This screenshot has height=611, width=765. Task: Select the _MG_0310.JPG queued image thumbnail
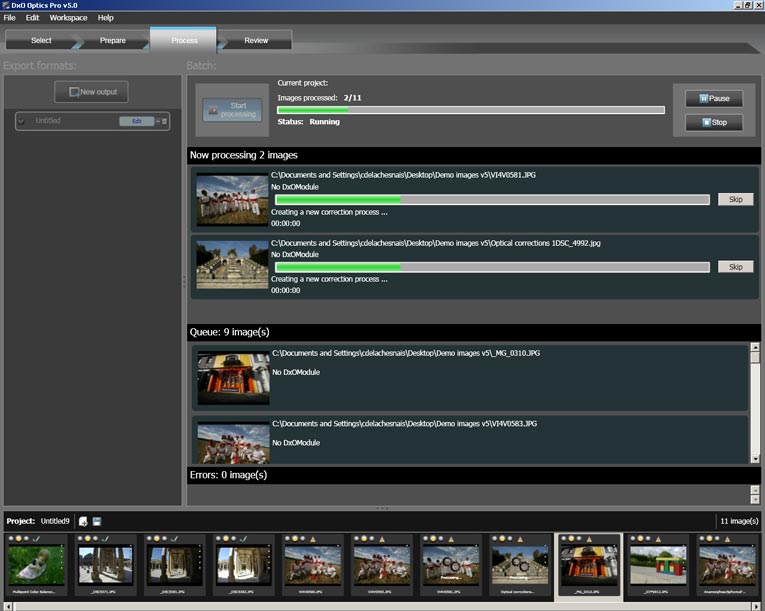tap(234, 378)
